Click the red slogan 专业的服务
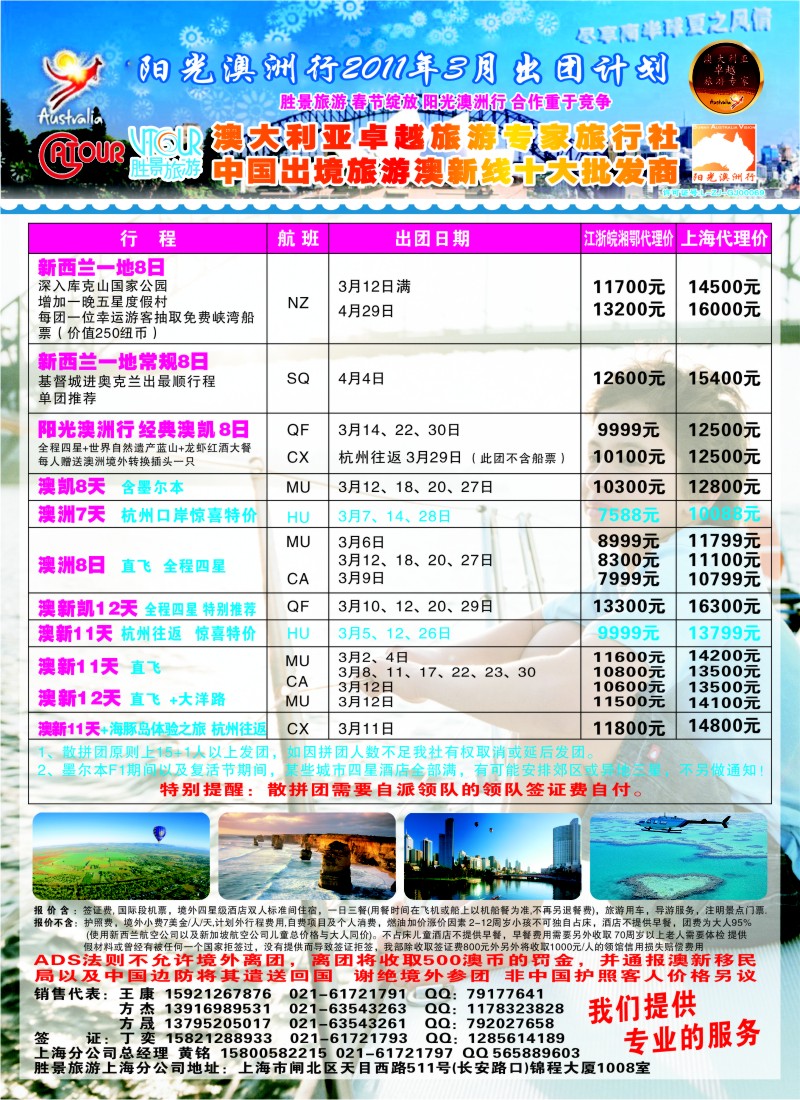The height and width of the screenshot is (1100, 800). 692,1037
